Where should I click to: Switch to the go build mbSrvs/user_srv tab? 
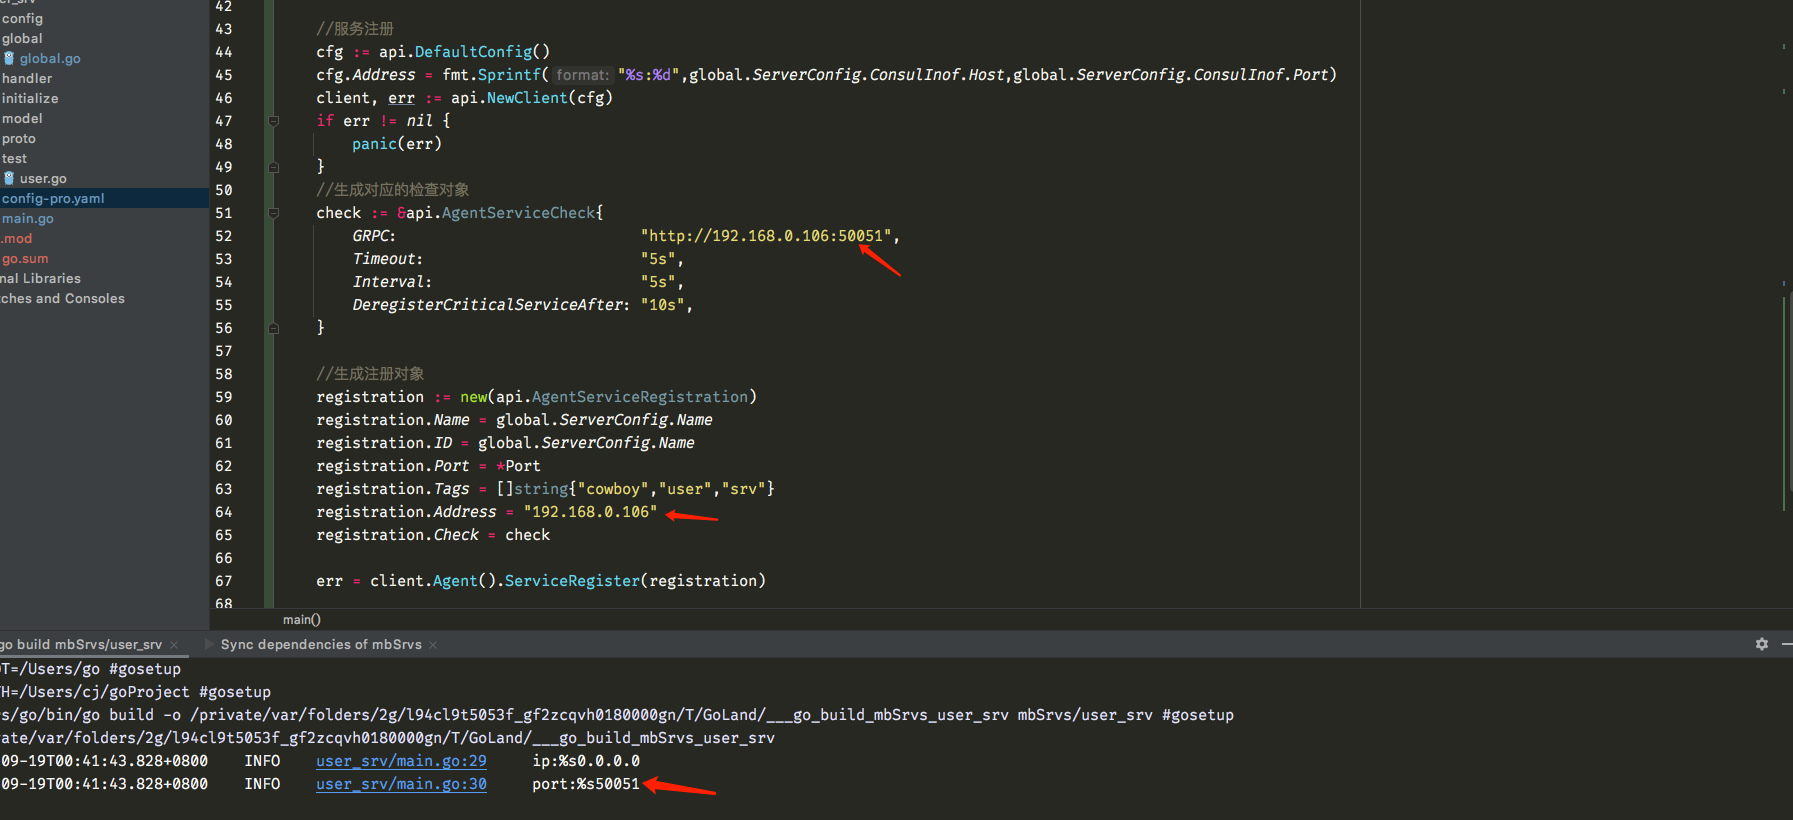pyautogui.click(x=81, y=645)
